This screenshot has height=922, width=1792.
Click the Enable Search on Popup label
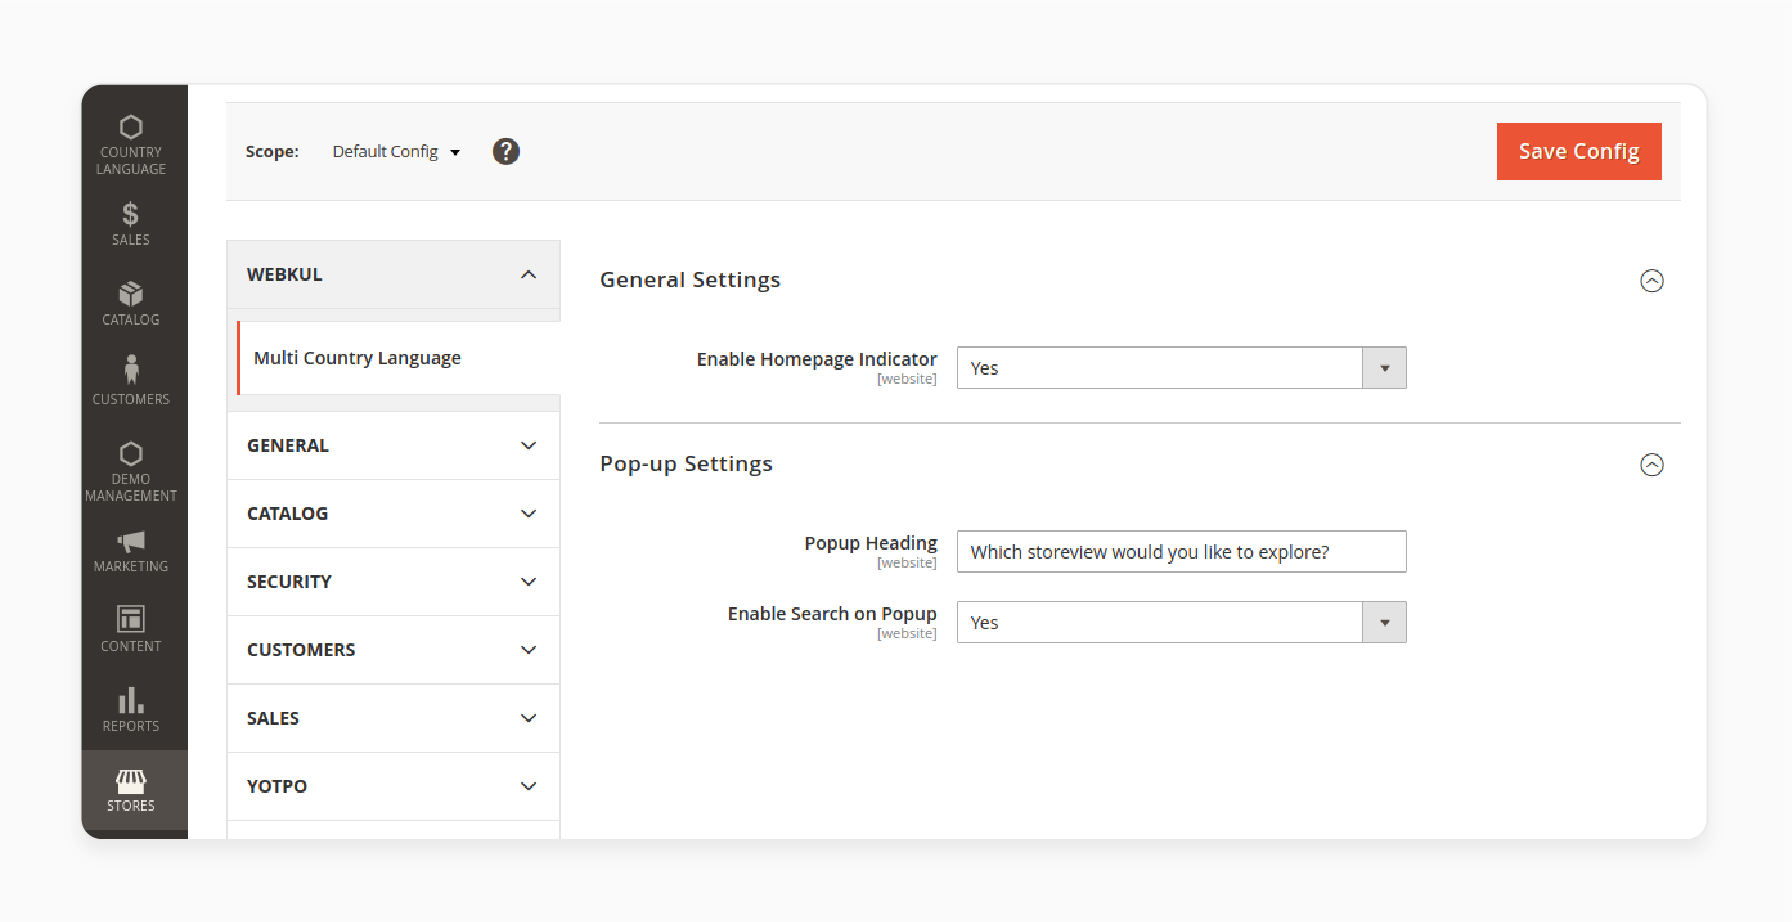[x=832, y=614]
